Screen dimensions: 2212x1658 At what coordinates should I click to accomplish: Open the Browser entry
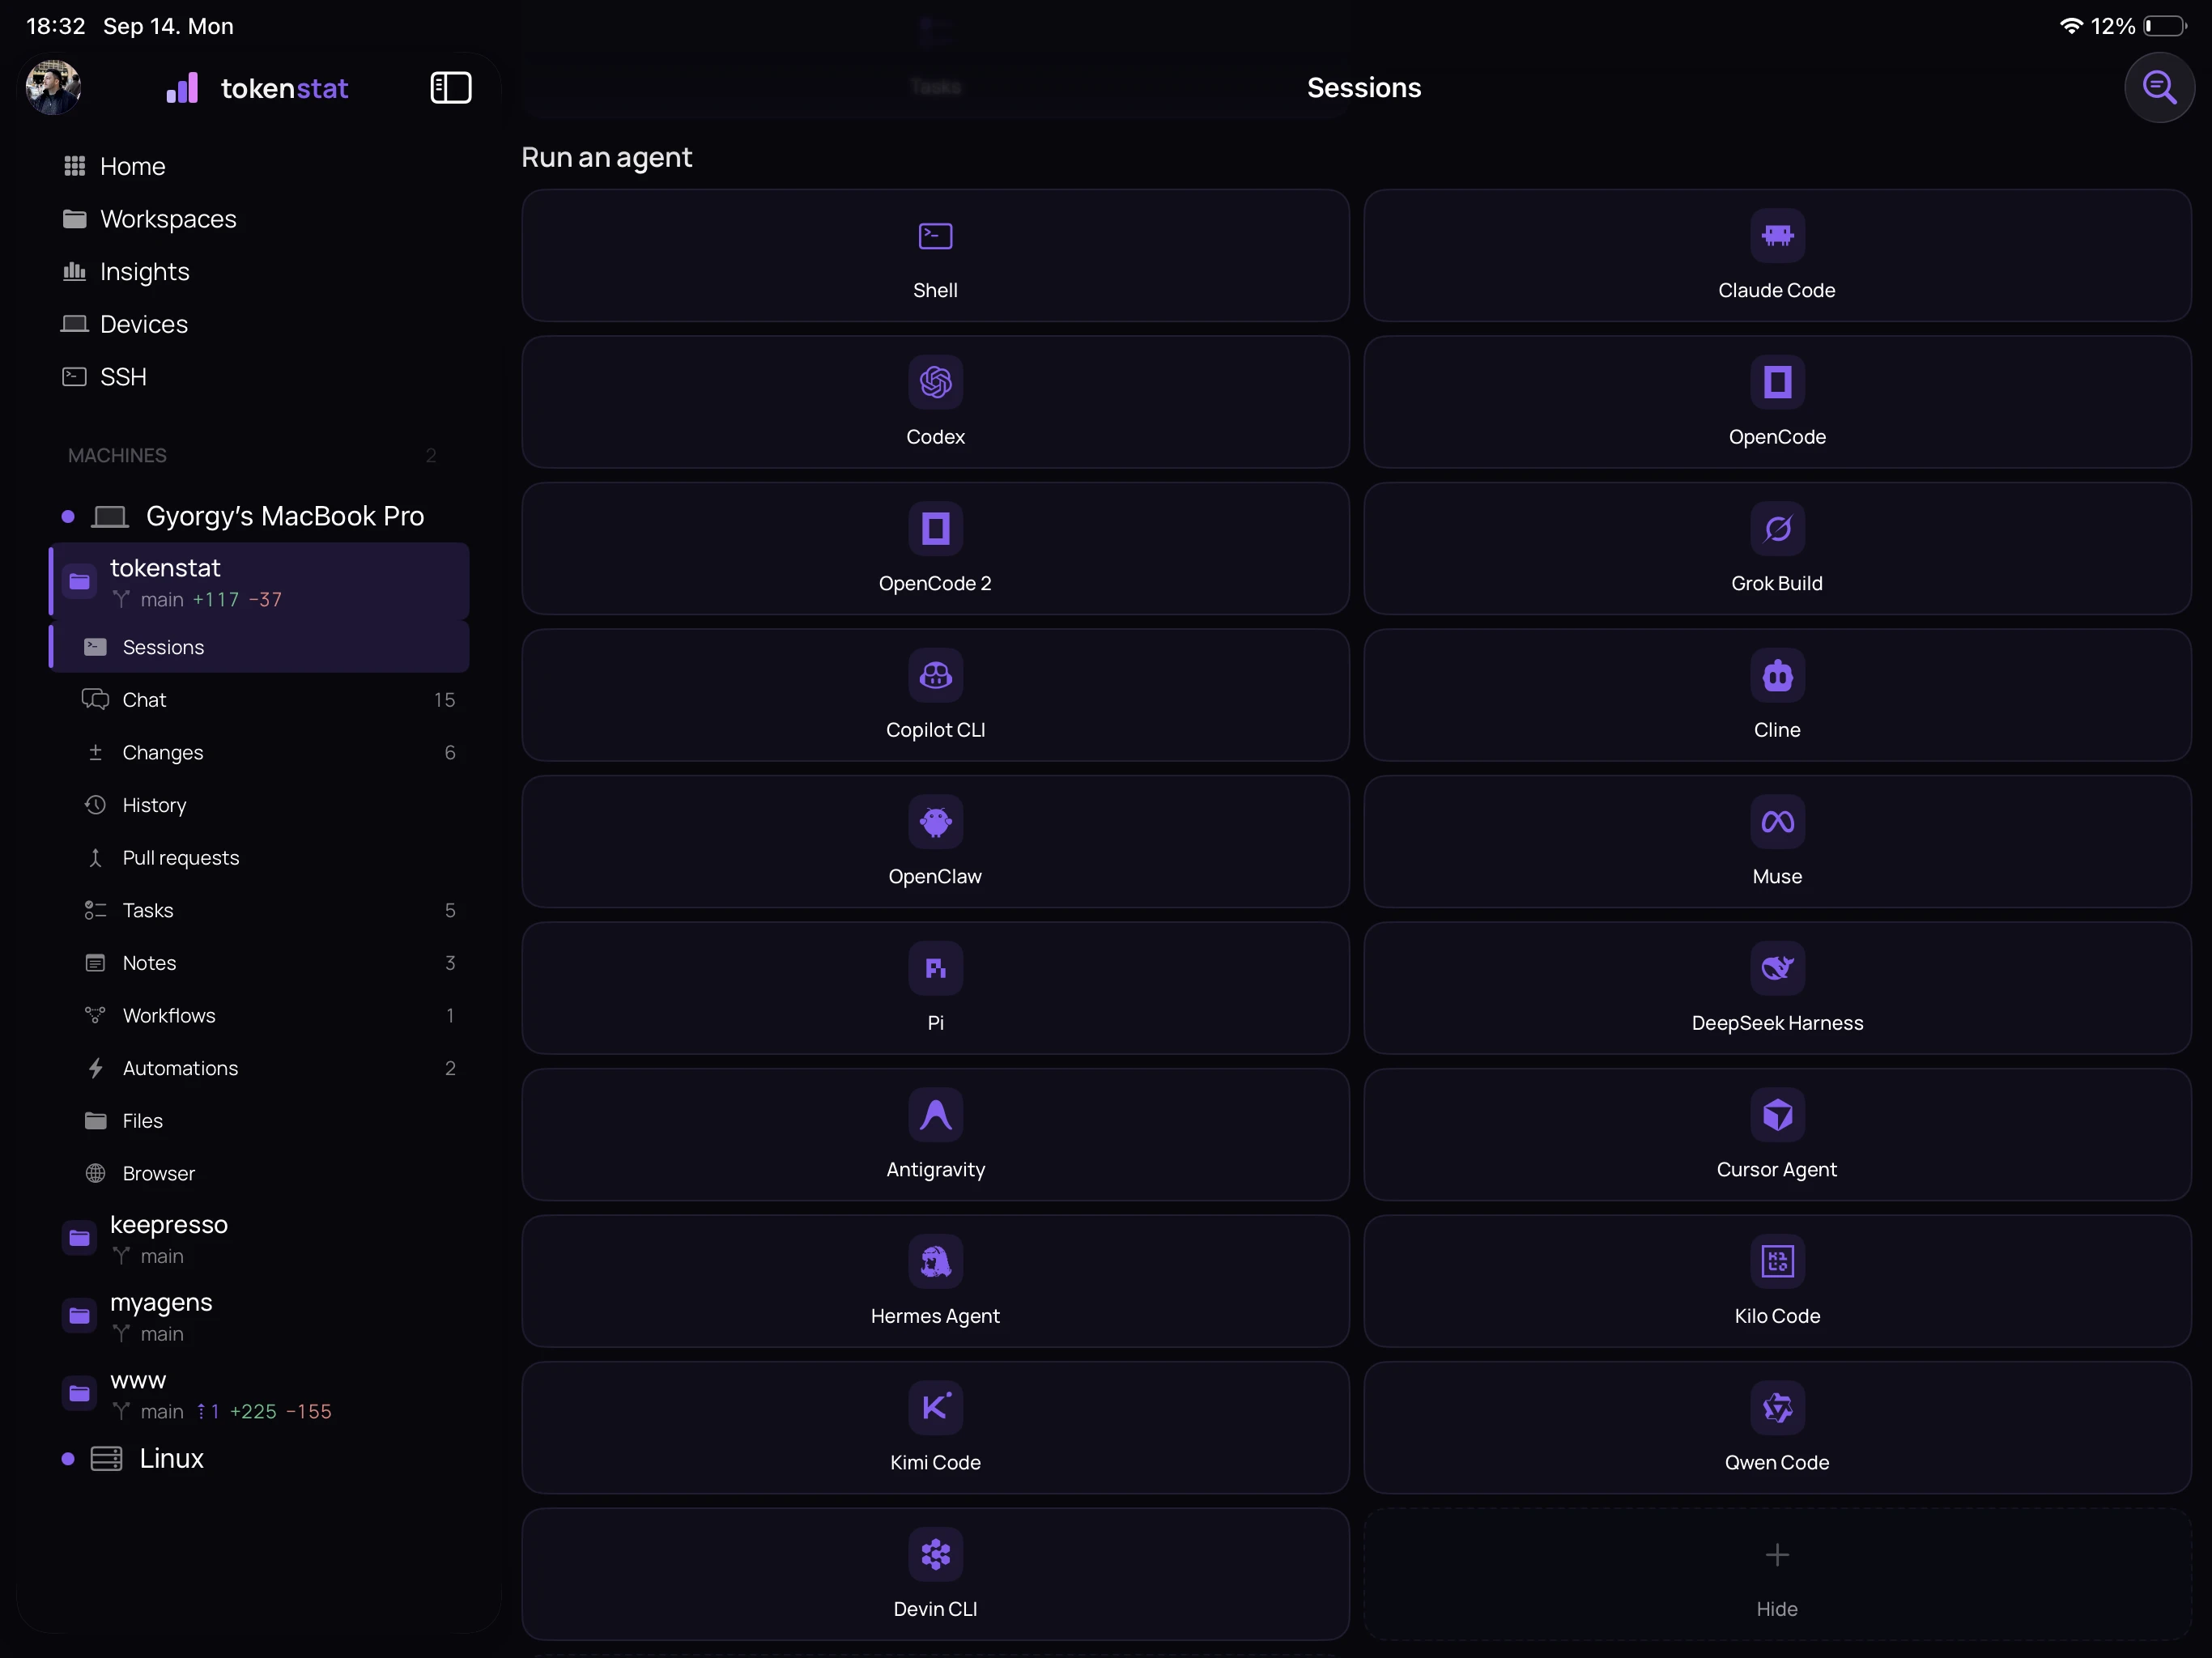coord(259,1174)
